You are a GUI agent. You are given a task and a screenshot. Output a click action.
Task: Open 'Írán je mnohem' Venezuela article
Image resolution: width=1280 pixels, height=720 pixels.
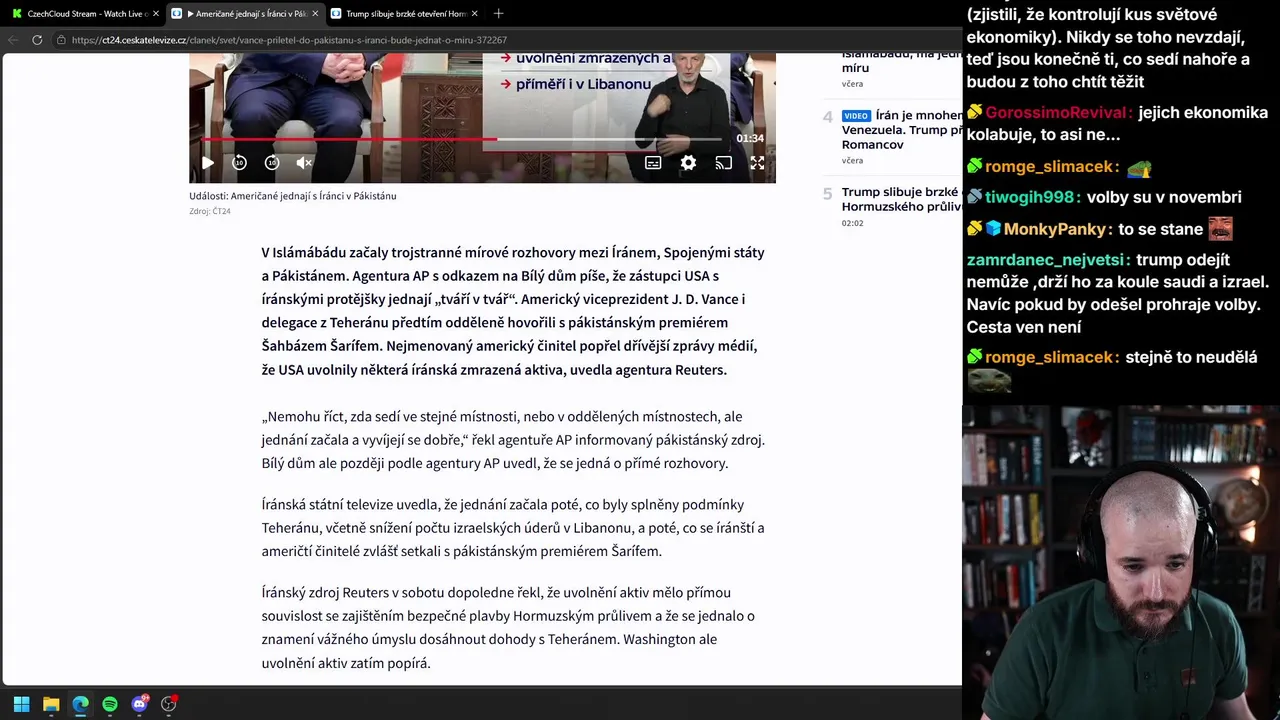[901, 130]
